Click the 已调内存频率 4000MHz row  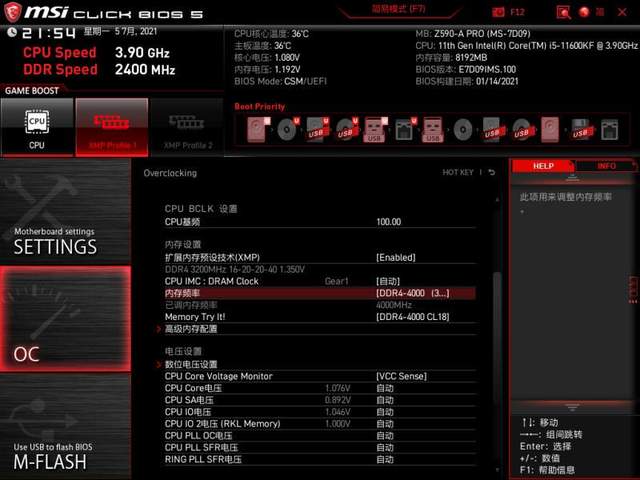pos(320,305)
